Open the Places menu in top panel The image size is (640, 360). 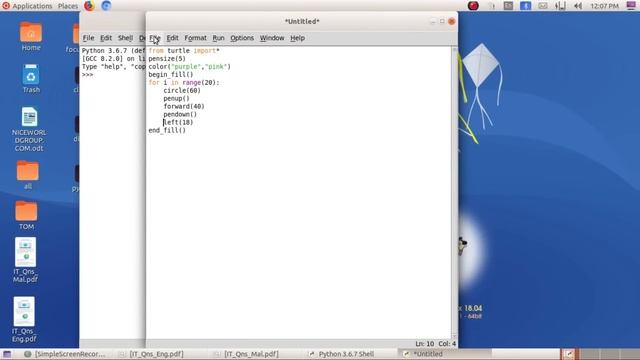coord(68,6)
